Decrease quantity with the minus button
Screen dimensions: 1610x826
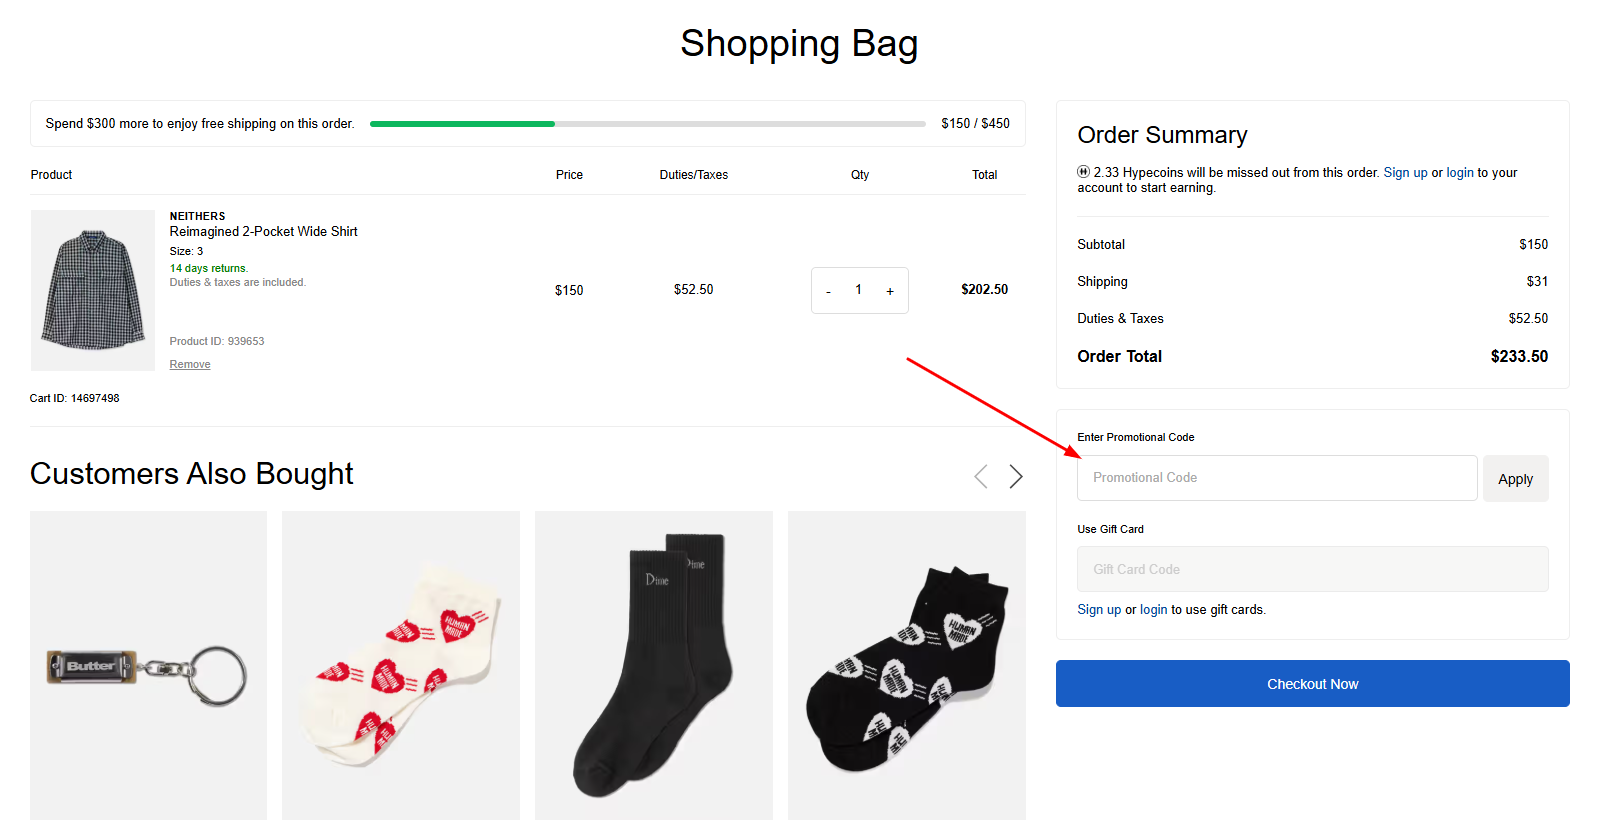[x=828, y=291]
